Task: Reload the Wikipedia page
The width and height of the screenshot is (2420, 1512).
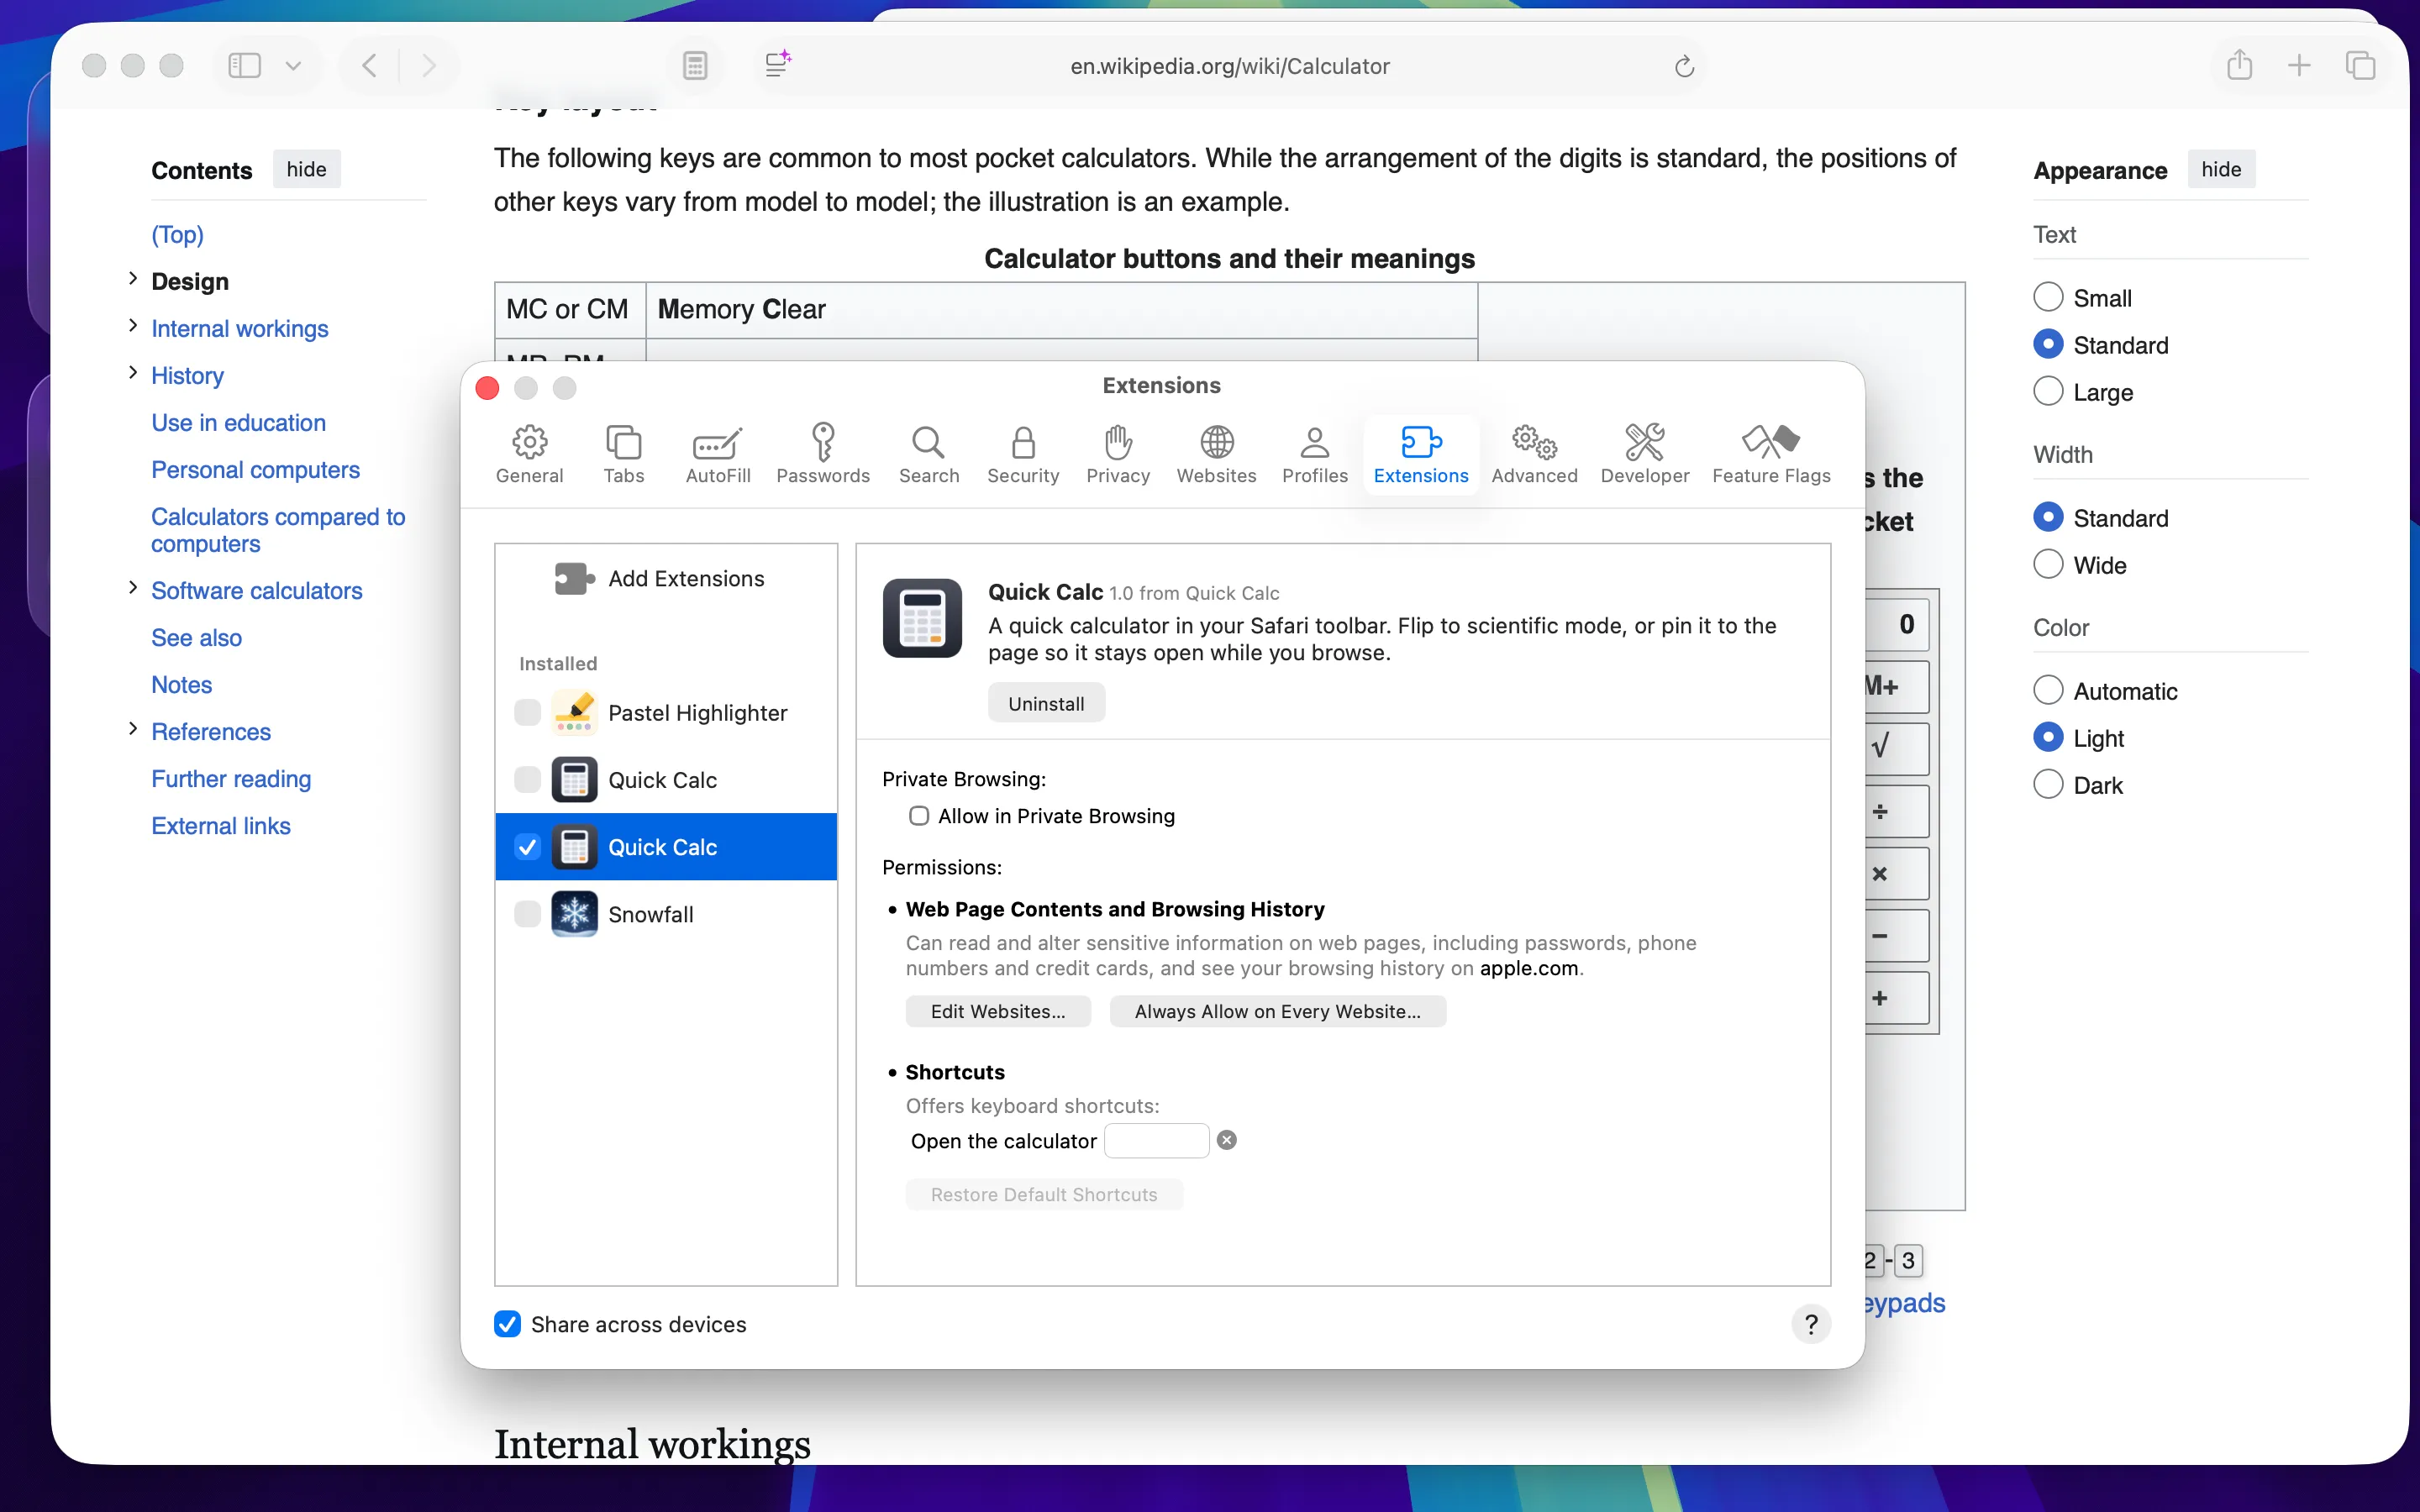Action: click(x=1684, y=66)
